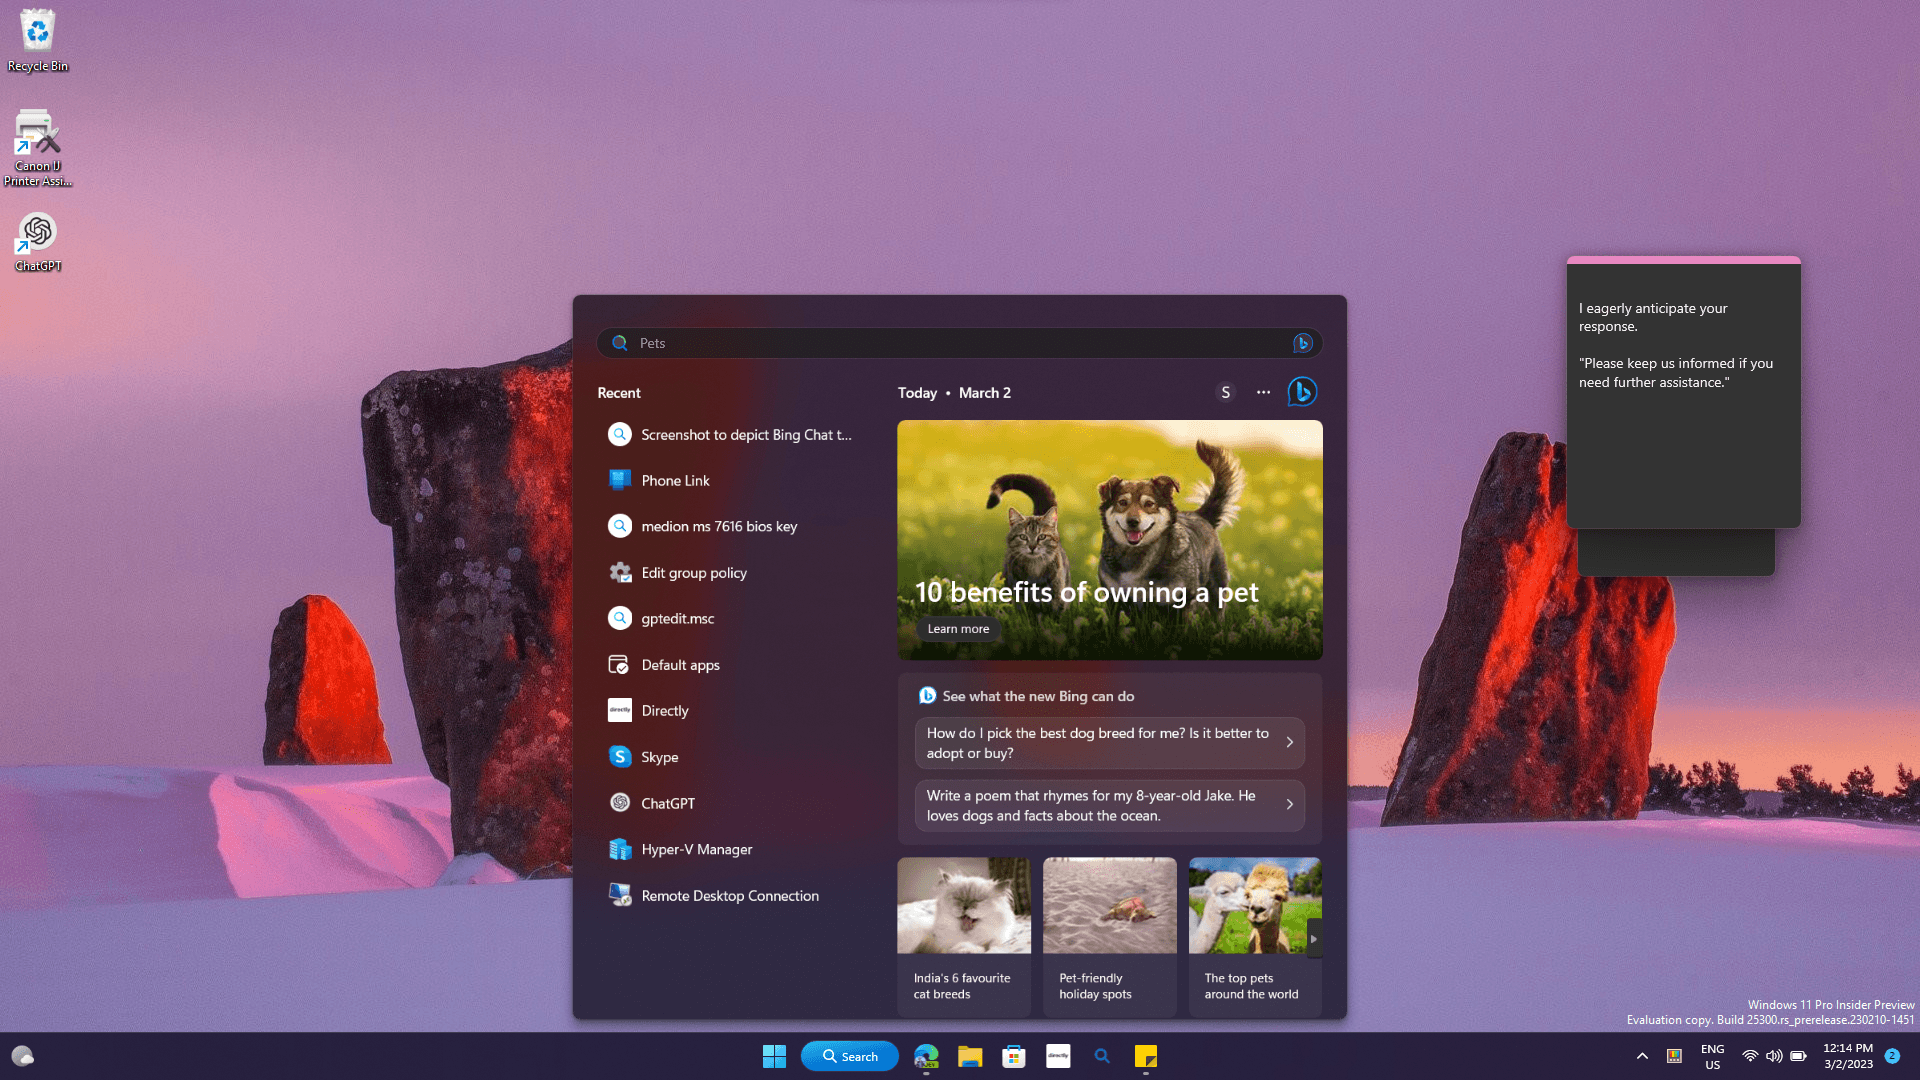Click Learn more on the pet benefits card
This screenshot has height=1080, width=1920.
(x=958, y=629)
